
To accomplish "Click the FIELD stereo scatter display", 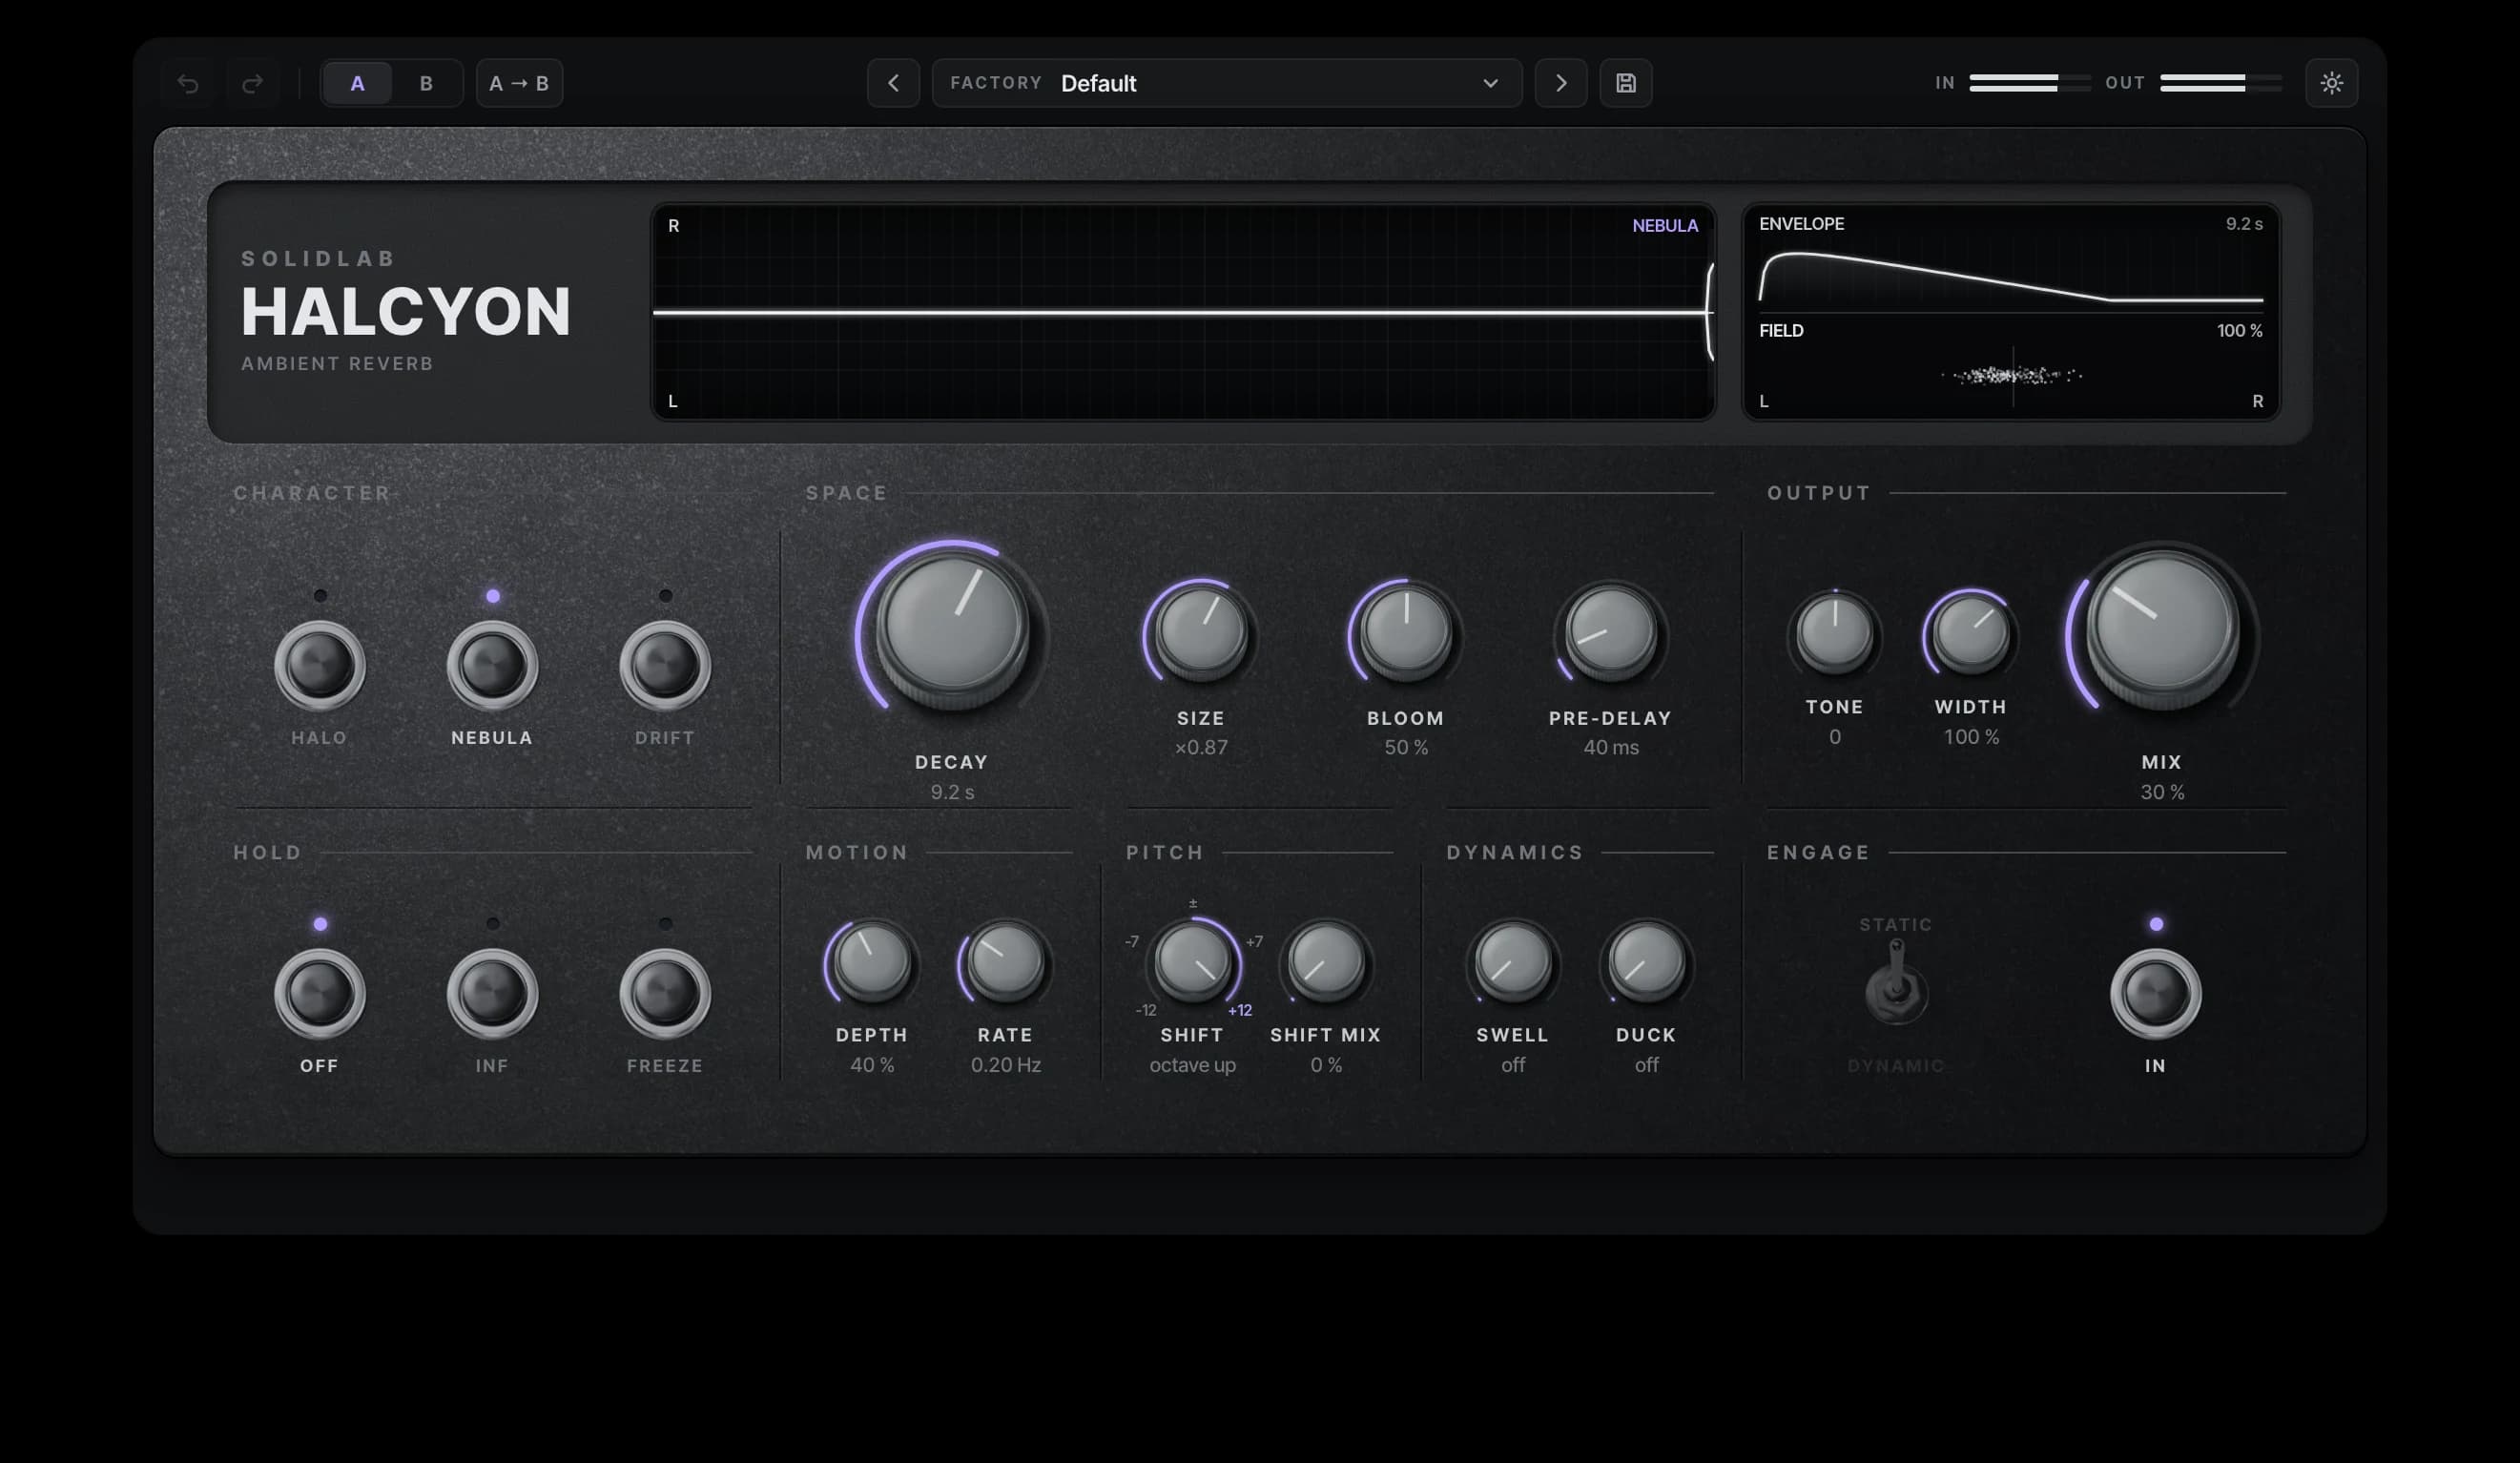I will [2011, 375].
